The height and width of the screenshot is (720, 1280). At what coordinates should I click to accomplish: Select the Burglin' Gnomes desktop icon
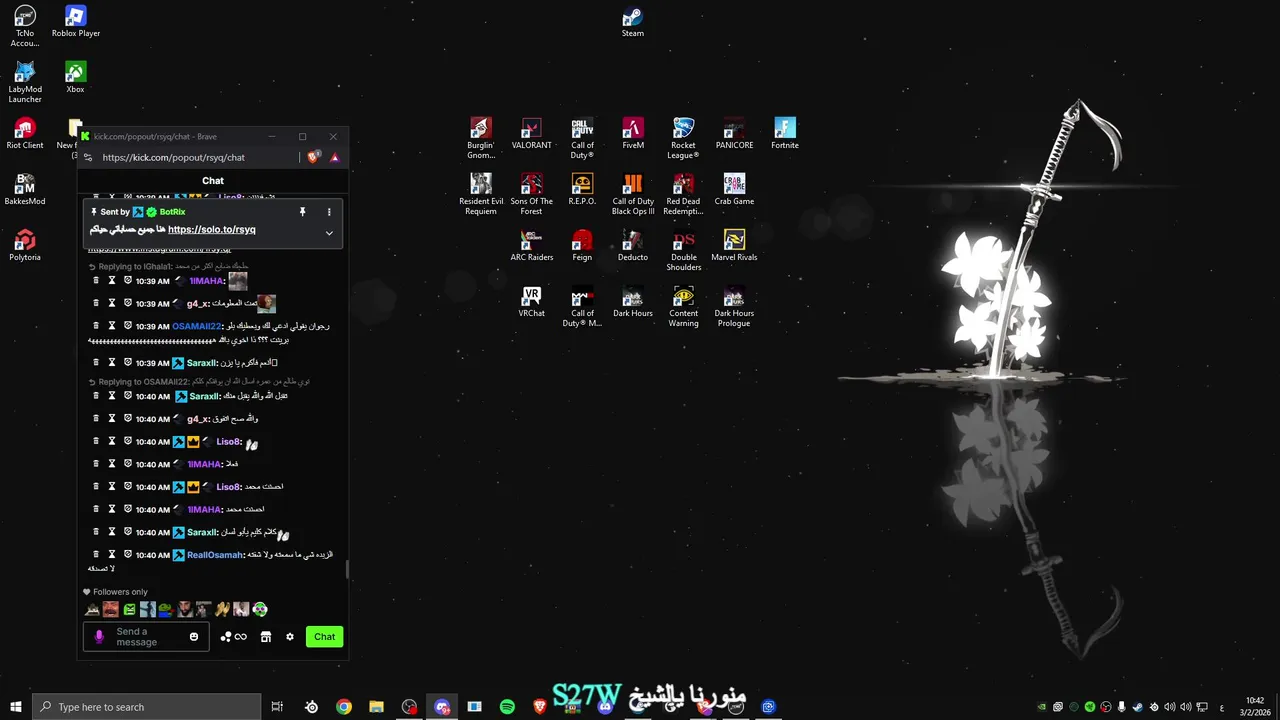tap(481, 138)
